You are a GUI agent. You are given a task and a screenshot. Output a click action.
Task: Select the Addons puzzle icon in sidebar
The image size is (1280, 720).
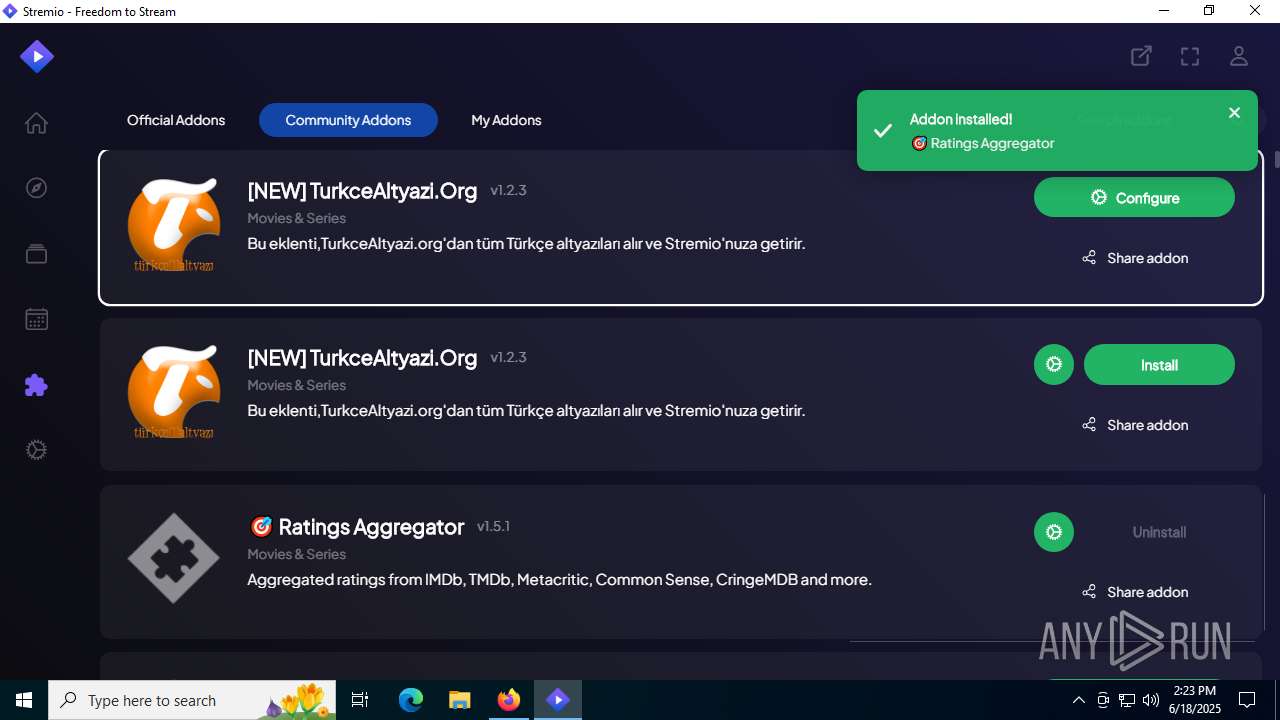(36, 385)
